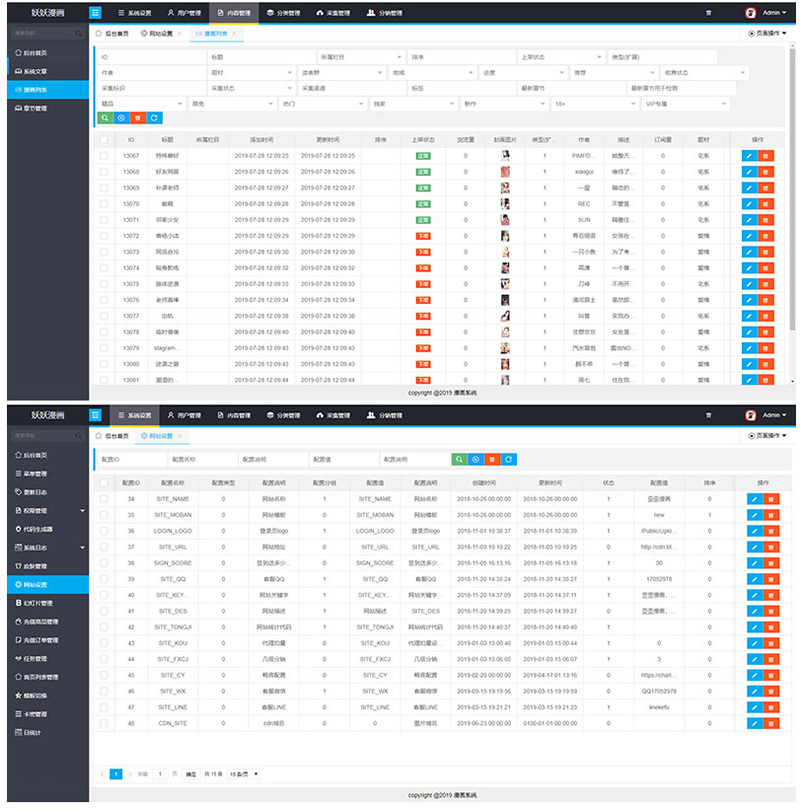Click delete icon for comic row 13070
The height and width of the screenshot is (810, 800).
767,204
